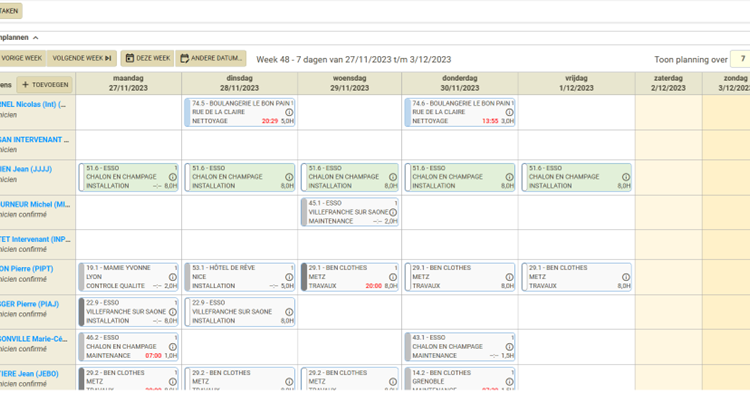The image size is (750, 394).
Task: Click the red 20:29 time on Boulangerie 74.5
Action: [270, 121]
